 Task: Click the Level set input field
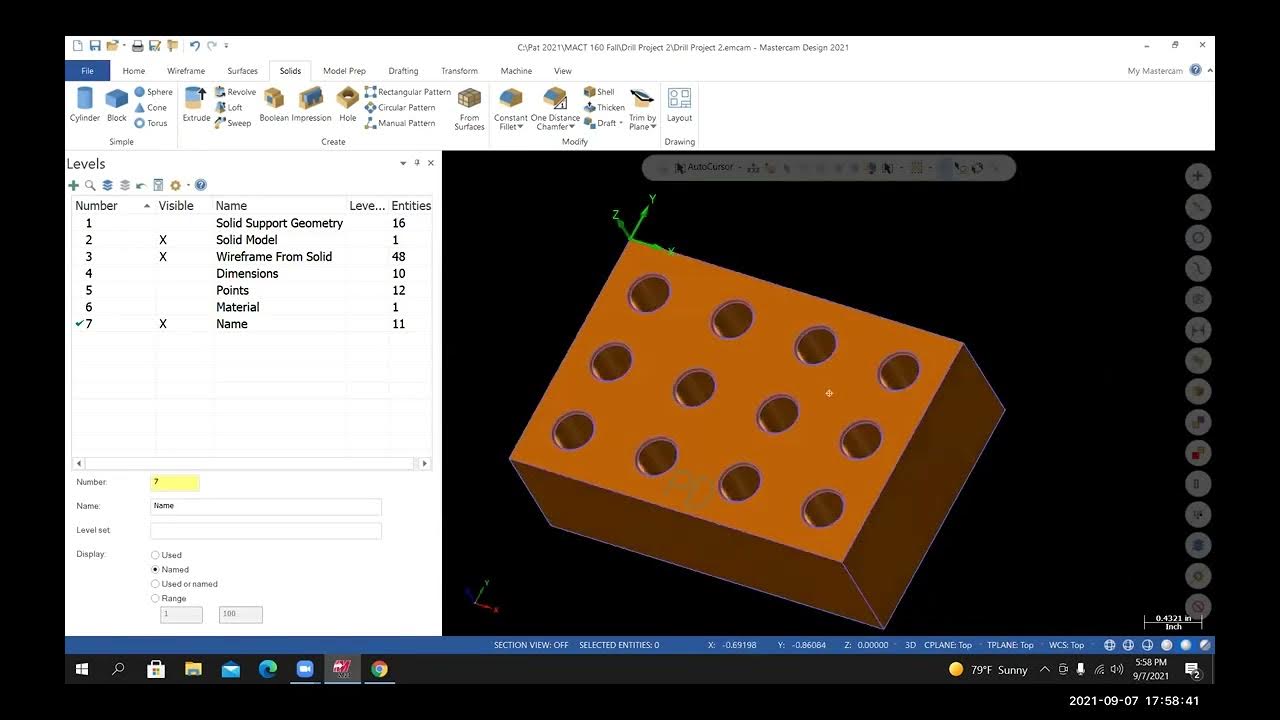coord(266,530)
